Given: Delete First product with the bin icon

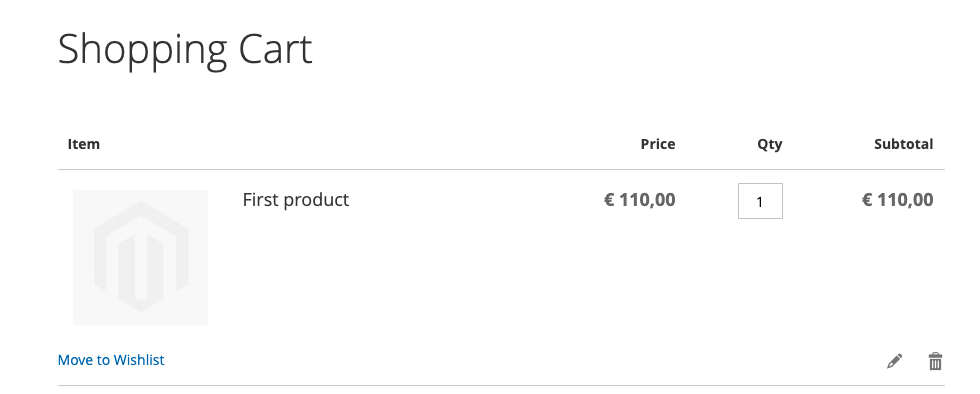Looking at the screenshot, I should click(935, 361).
